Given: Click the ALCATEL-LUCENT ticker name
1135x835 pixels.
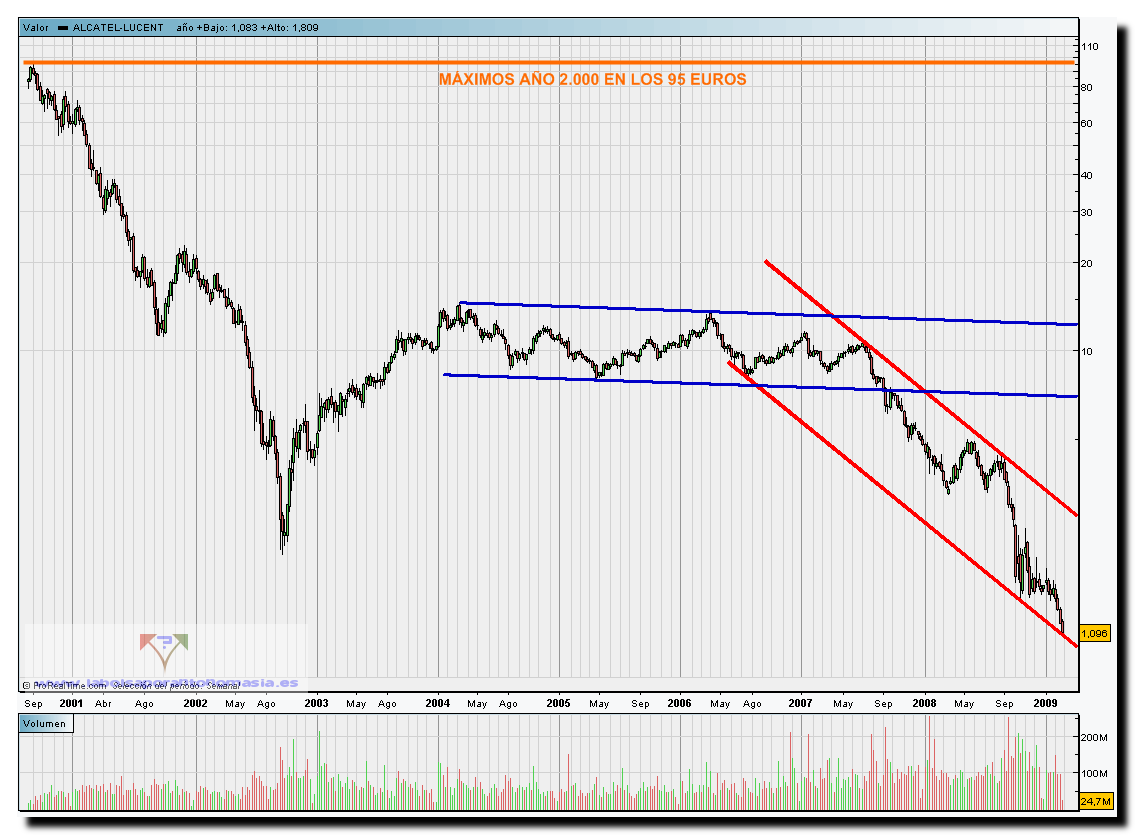Looking at the screenshot, I should click(117, 28).
